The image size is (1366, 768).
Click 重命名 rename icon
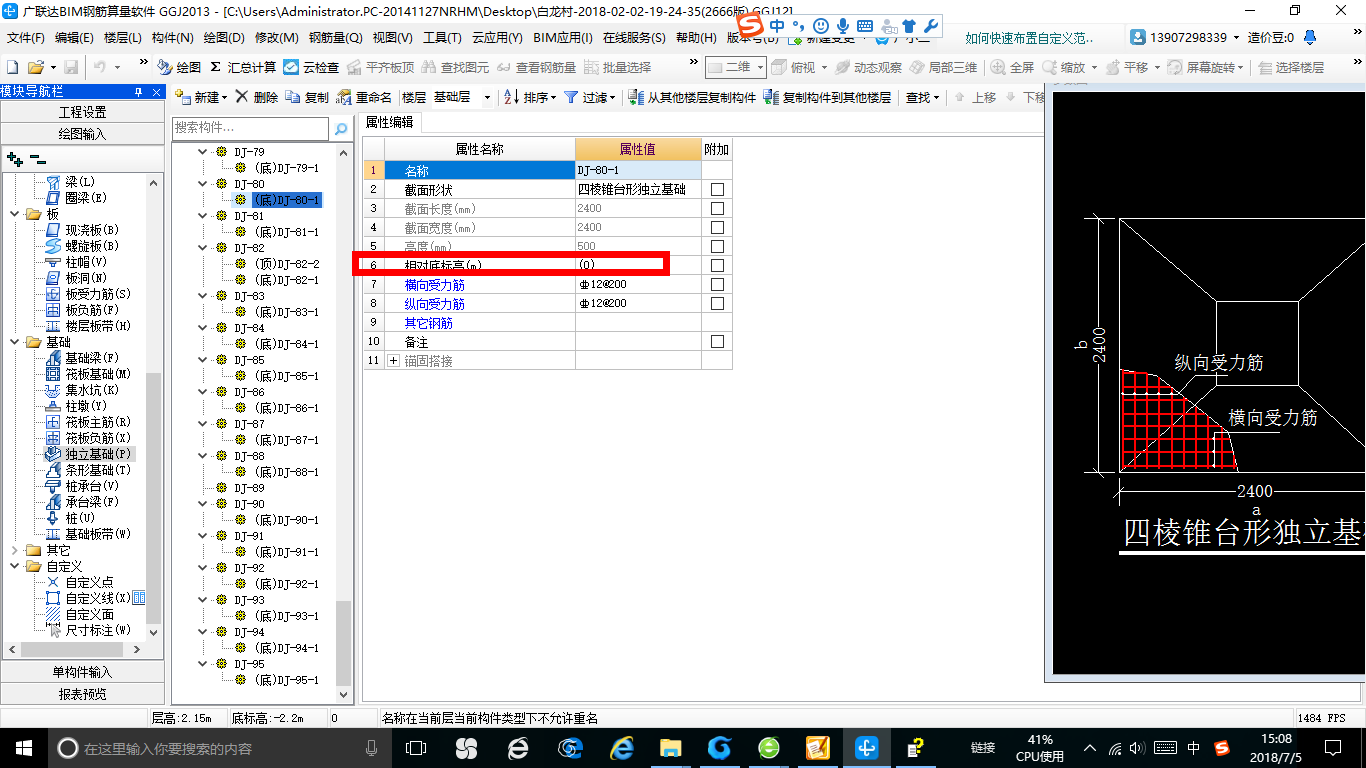point(365,98)
